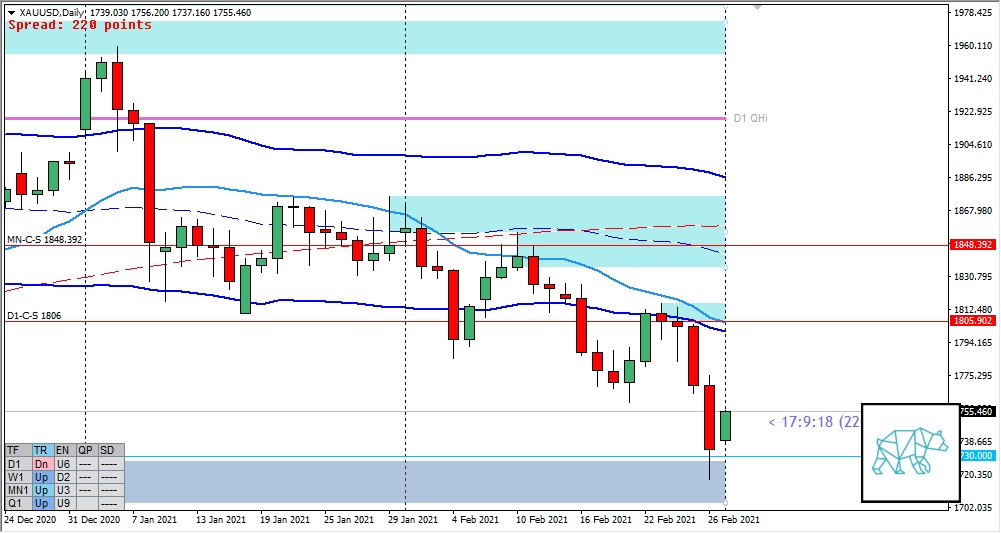Click the 4 Feb 2021 date on time axis

coord(477,520)
